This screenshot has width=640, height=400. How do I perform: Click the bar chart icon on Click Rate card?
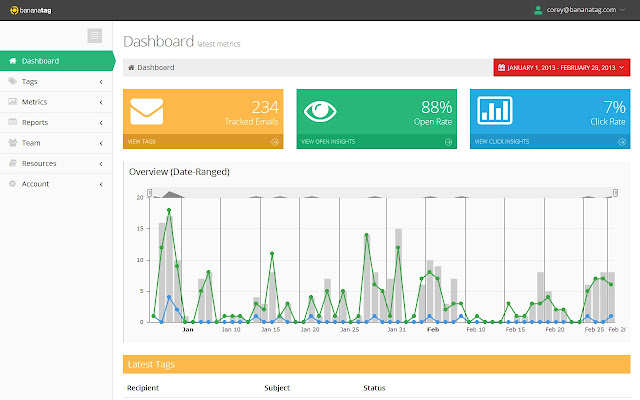(495, 110)
